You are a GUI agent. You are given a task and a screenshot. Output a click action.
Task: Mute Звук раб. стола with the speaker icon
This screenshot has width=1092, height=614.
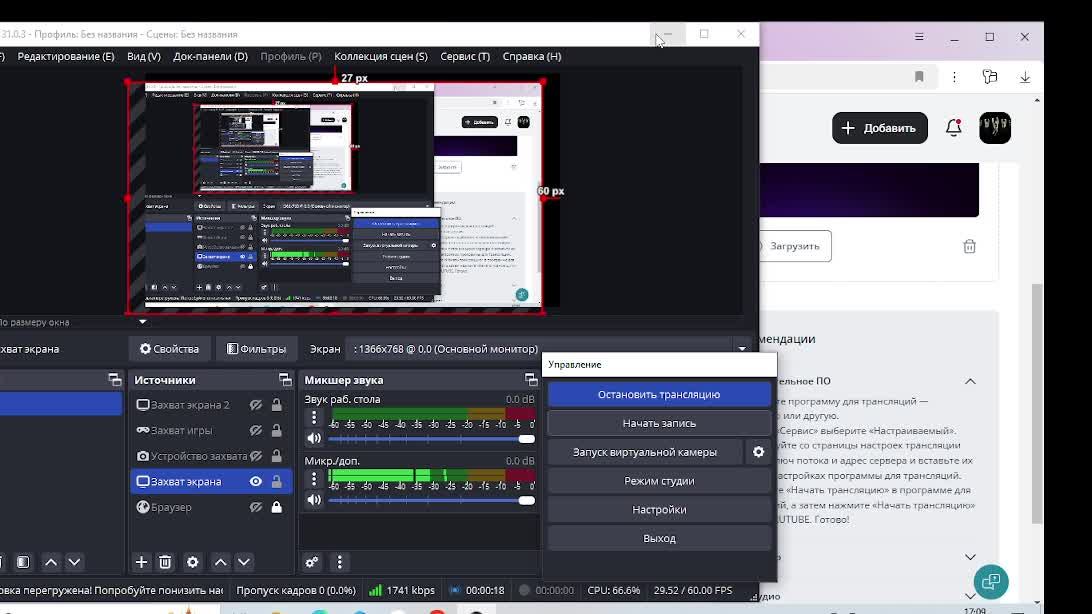pos(314,439)
